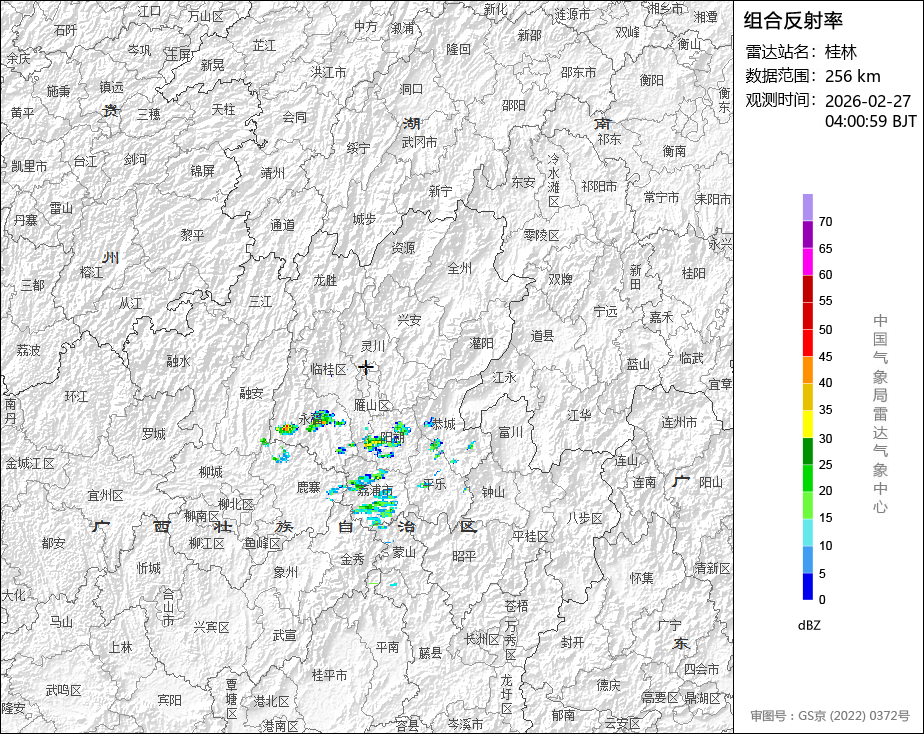
Task: Click the 组合反射率 title text
Action: [x=793, y=21]
